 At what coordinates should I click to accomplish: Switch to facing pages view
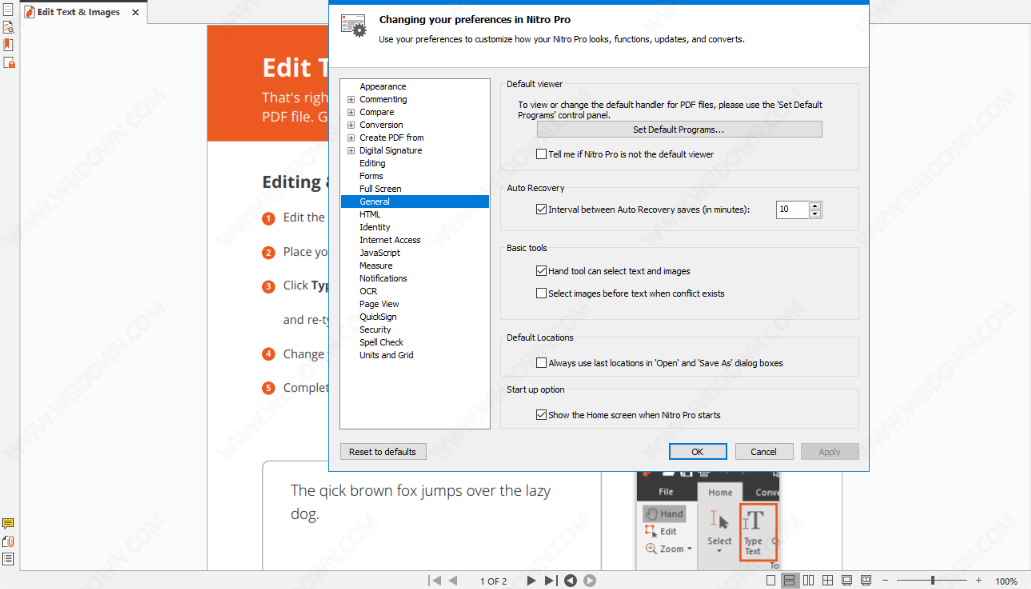[x=809, y=580]
